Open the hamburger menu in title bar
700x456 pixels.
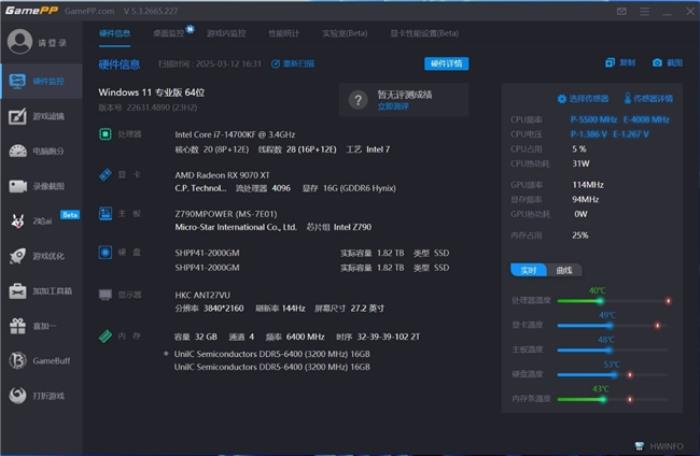644,11
